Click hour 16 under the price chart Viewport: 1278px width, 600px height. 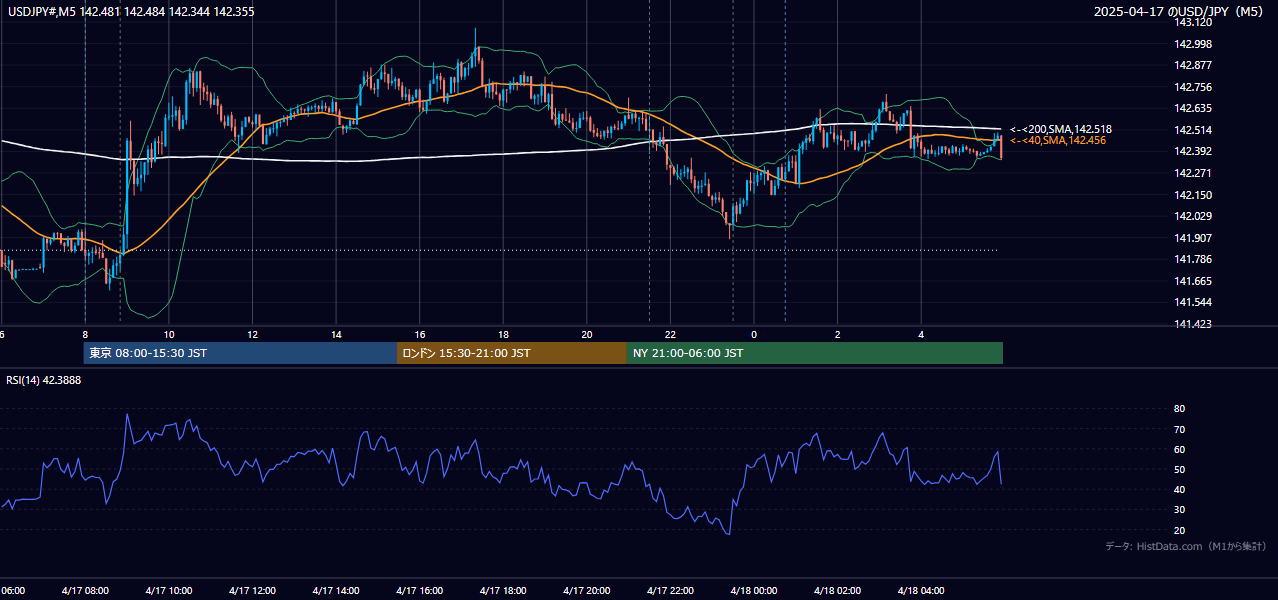(420, 334)
